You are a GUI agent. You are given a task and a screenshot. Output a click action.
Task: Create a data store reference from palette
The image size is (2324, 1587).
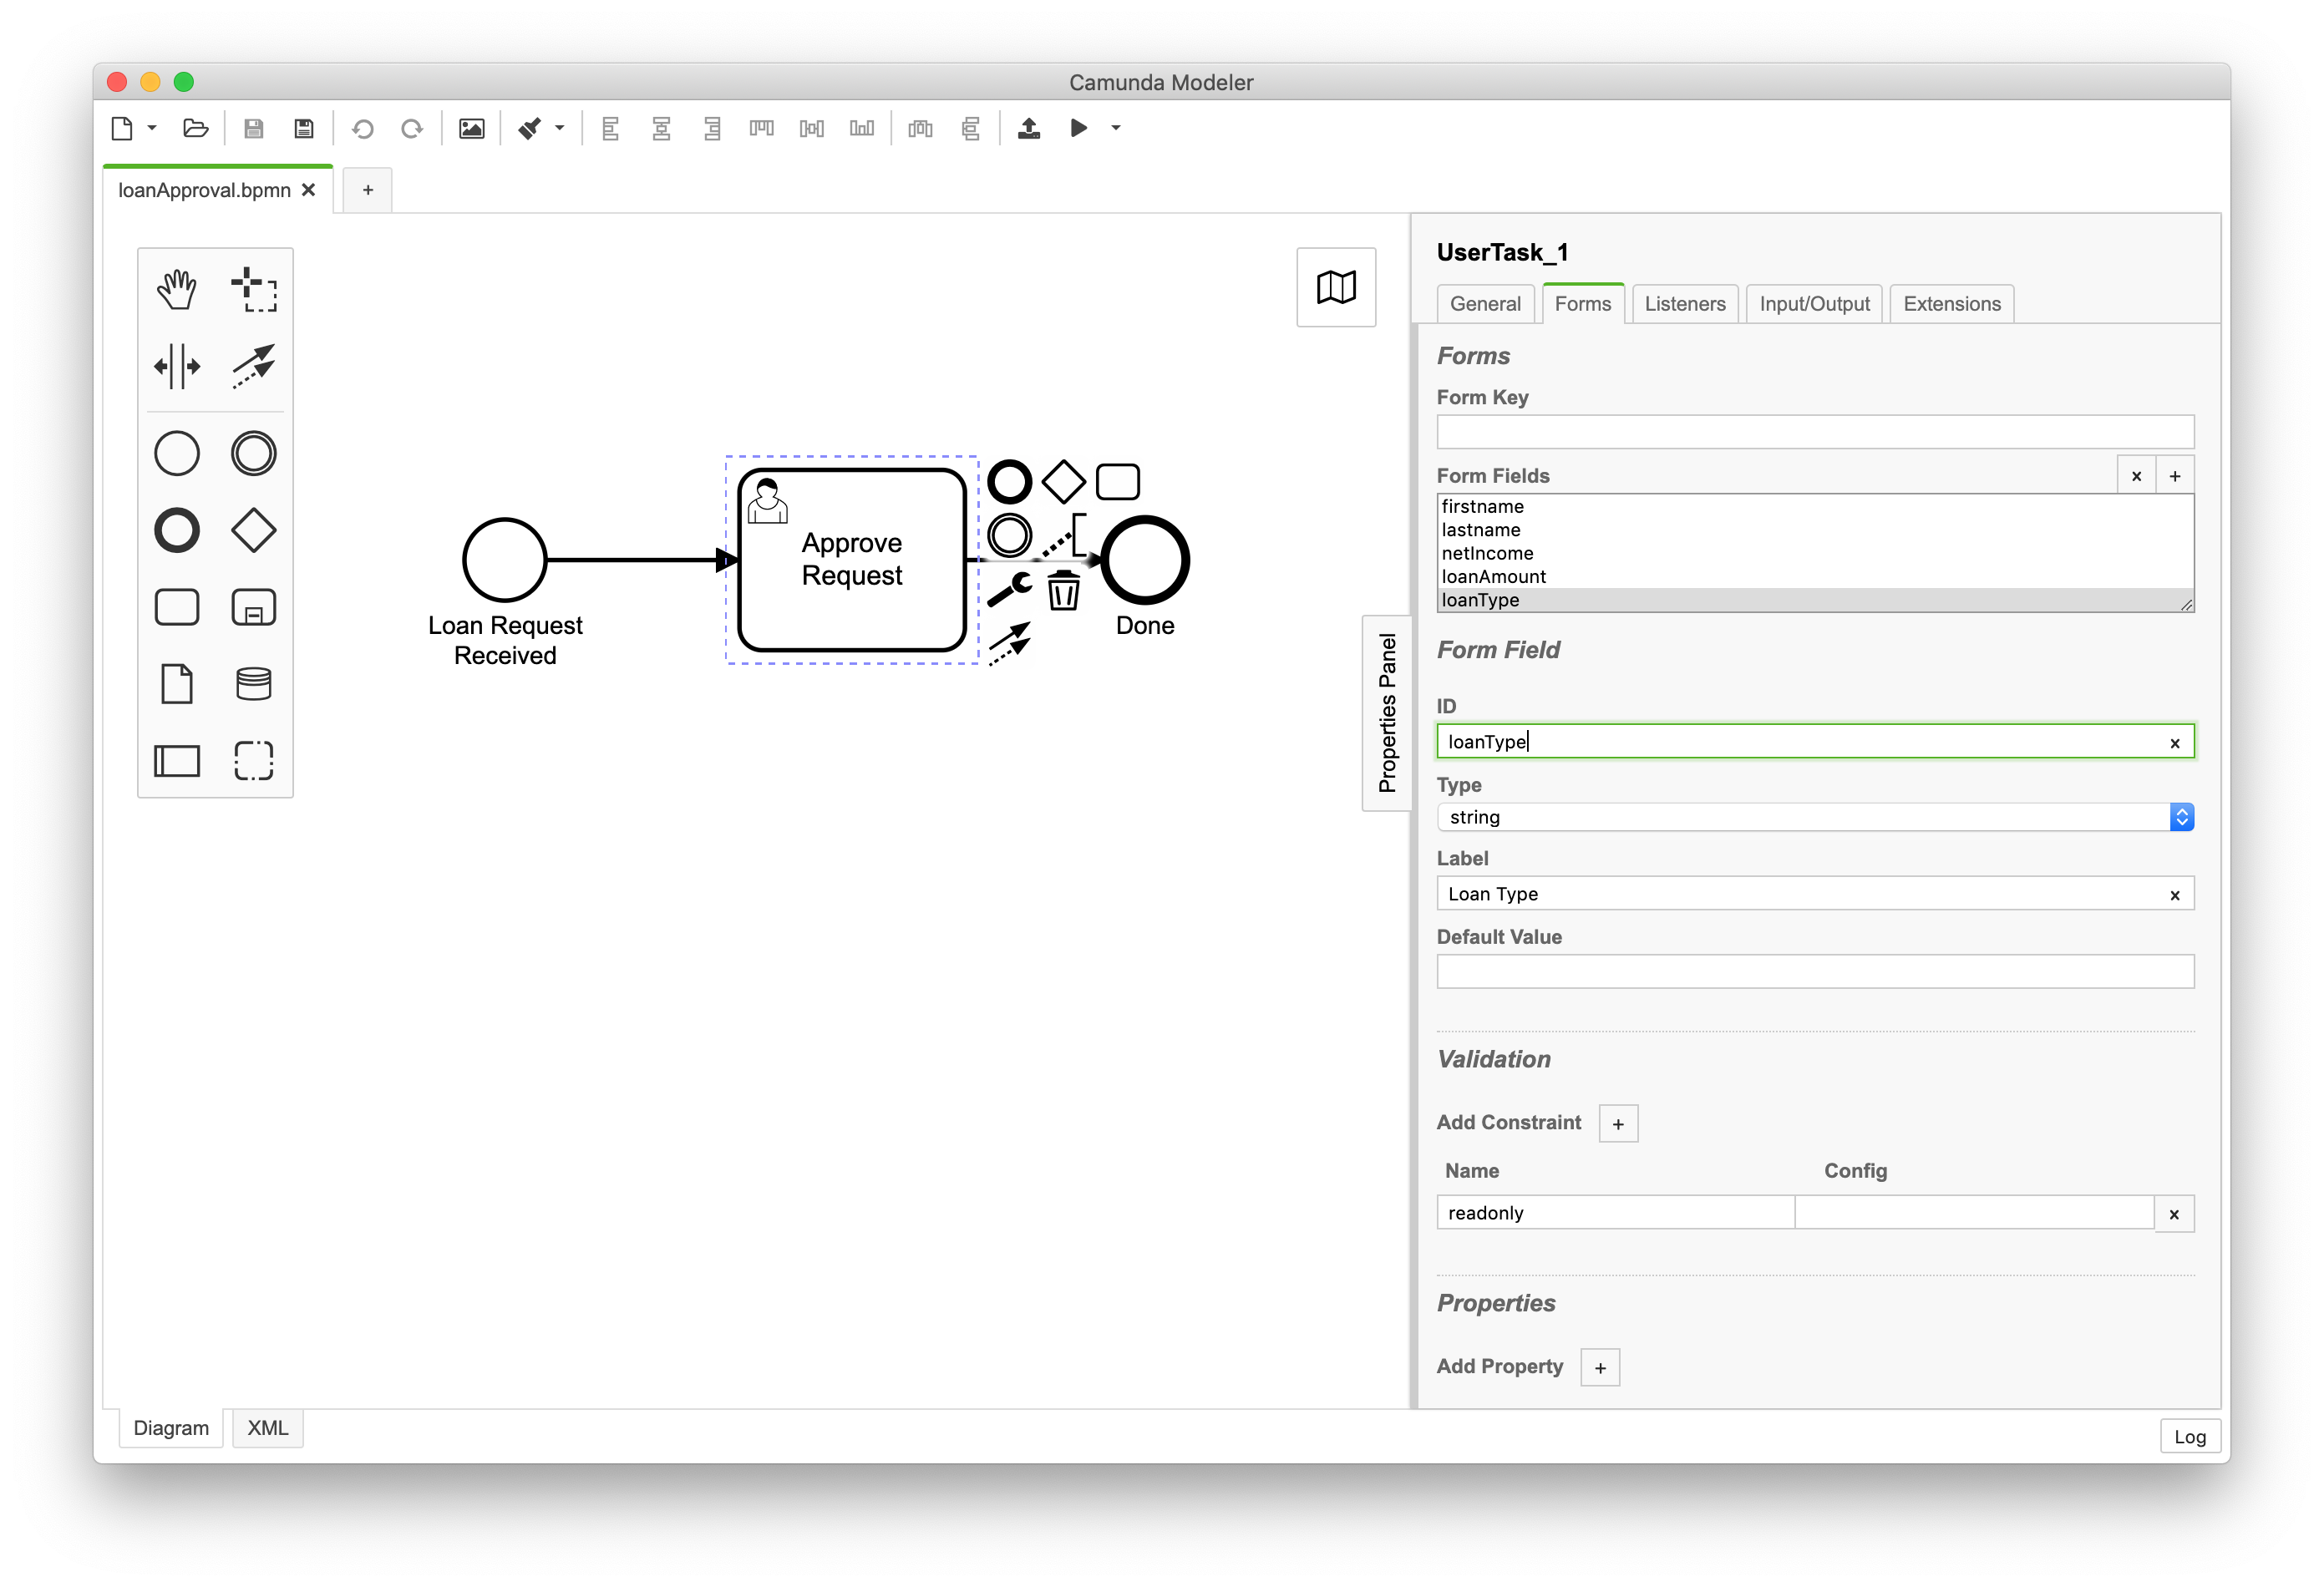[x=254, y=685]
